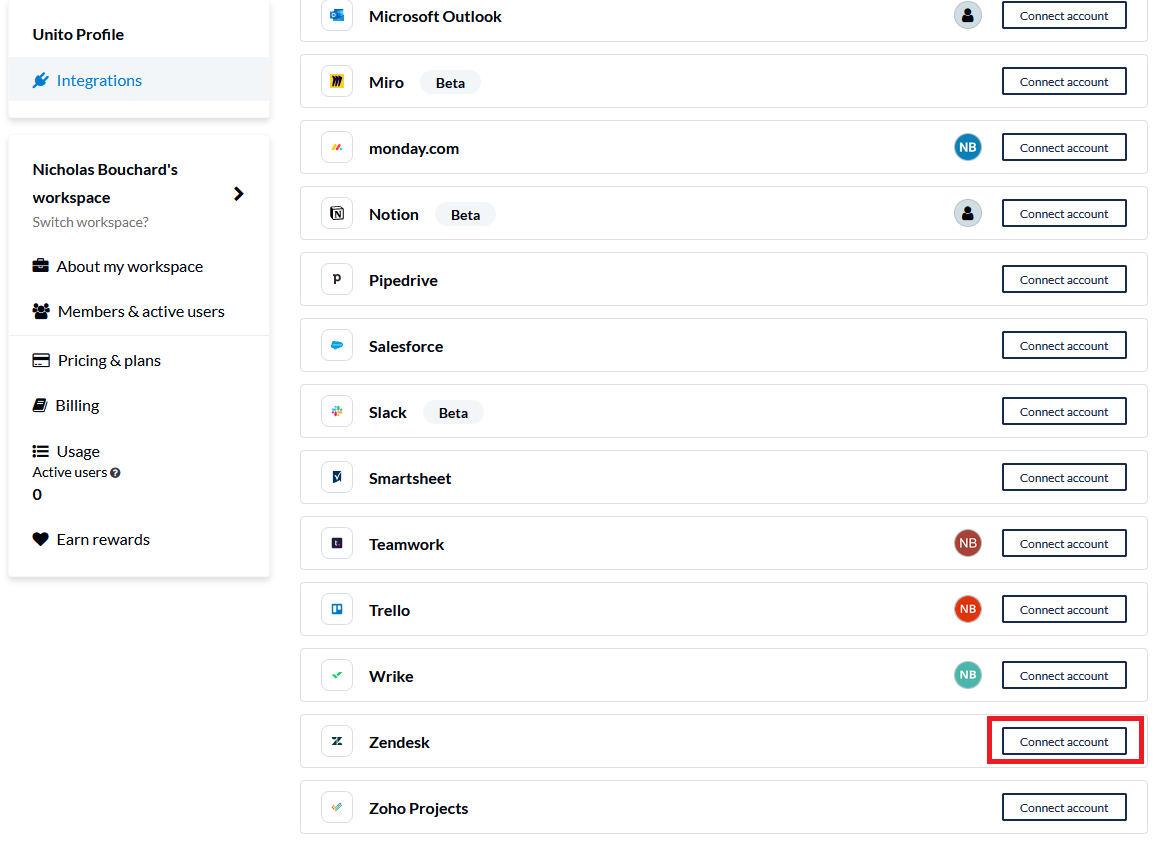Click the credit card icon for Pricing & plans
The image size is (1156, 845).
(x=41, y=360)
